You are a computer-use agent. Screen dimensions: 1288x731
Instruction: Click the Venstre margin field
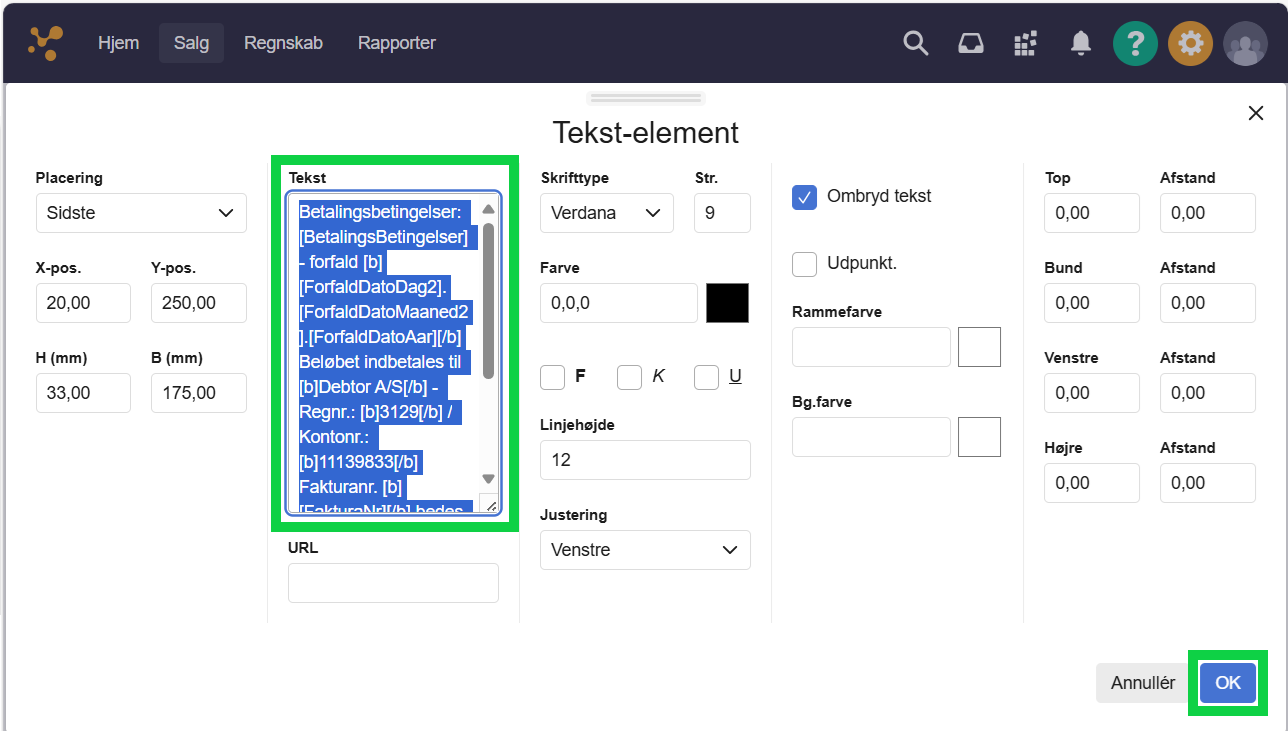1092,393
